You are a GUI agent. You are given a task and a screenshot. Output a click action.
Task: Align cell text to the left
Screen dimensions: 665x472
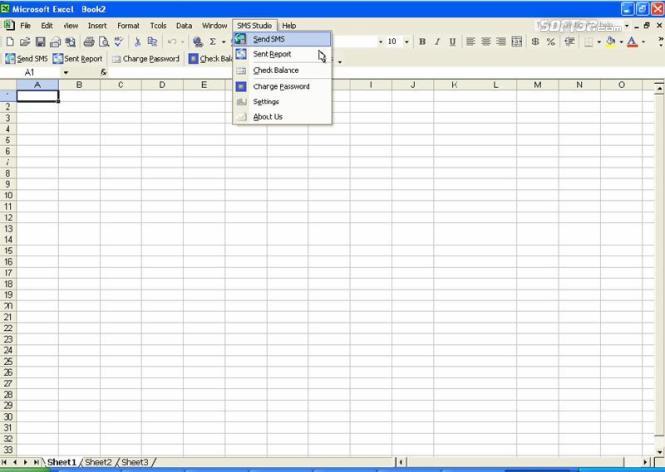(470, 42)
